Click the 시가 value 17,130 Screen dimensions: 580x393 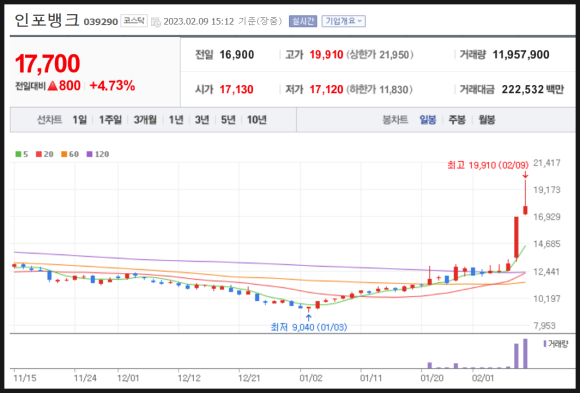pos(236,90)
